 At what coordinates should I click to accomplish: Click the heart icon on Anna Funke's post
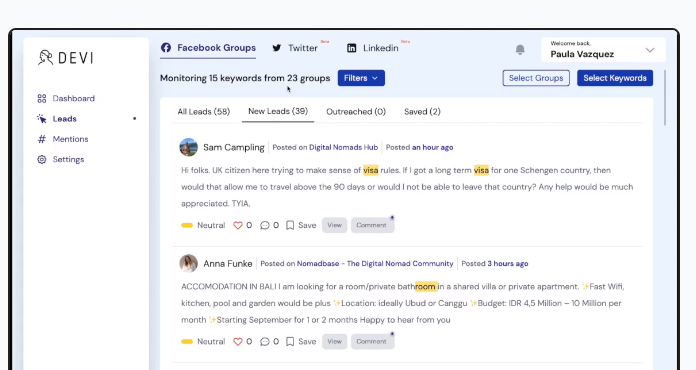(x=238, y=342)
